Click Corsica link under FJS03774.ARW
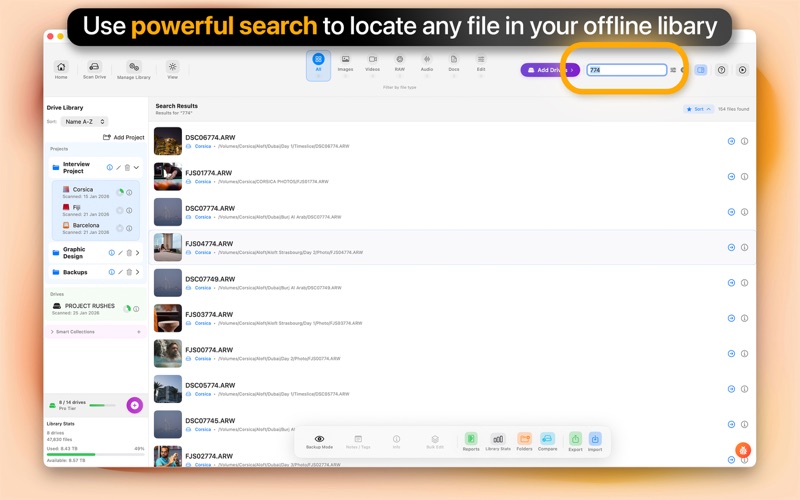The image size is (800, 500). [x=203, y=323]
